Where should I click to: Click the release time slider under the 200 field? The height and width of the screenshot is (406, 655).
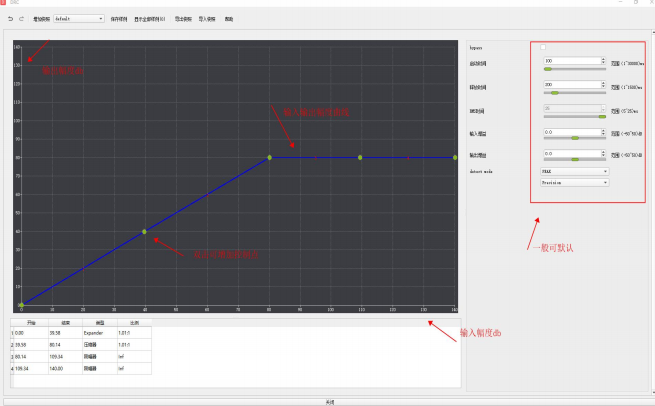574,93
